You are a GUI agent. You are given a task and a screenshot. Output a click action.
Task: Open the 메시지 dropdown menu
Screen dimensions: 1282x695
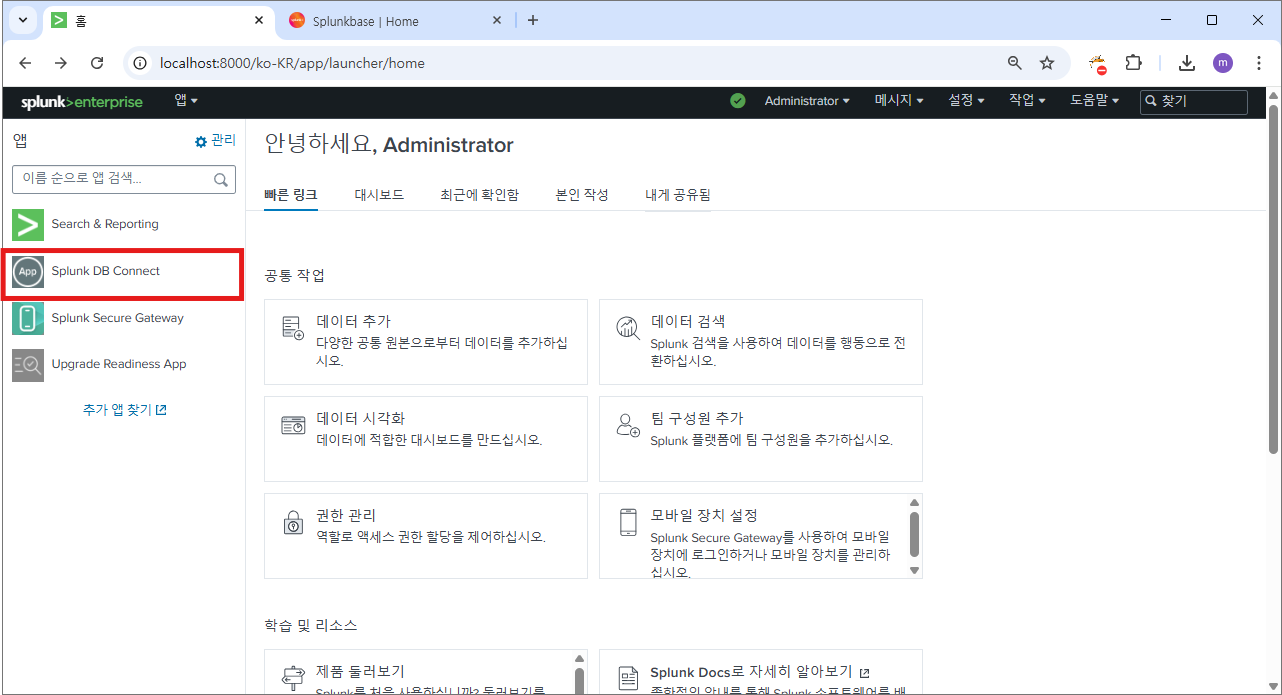click(899, 101)
